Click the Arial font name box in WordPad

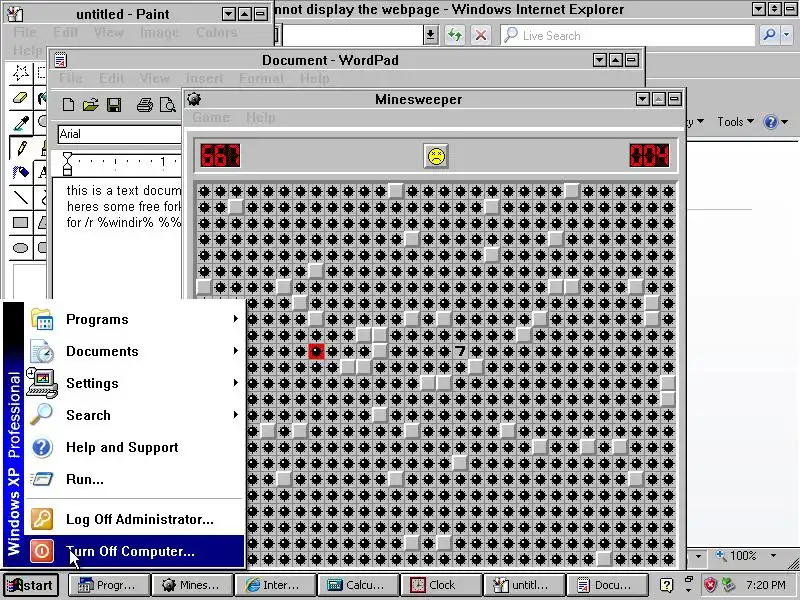(119, 134)
